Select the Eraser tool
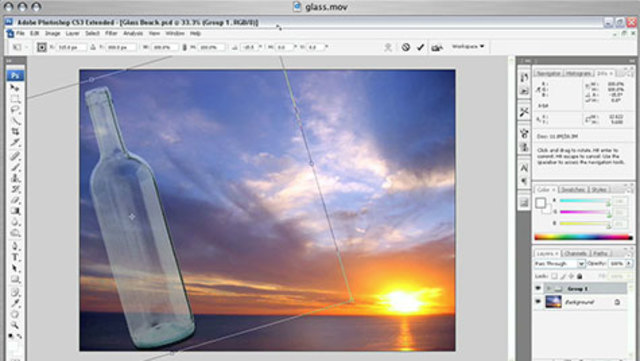 (15, 200)
